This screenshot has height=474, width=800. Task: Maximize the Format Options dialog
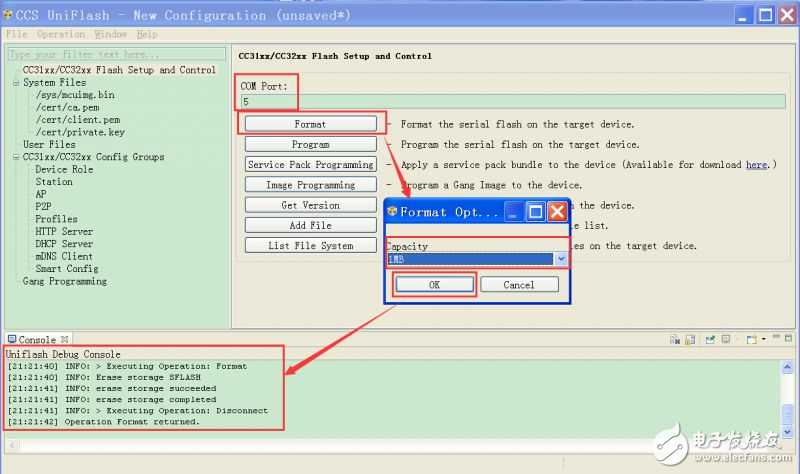tap(535, 211)
